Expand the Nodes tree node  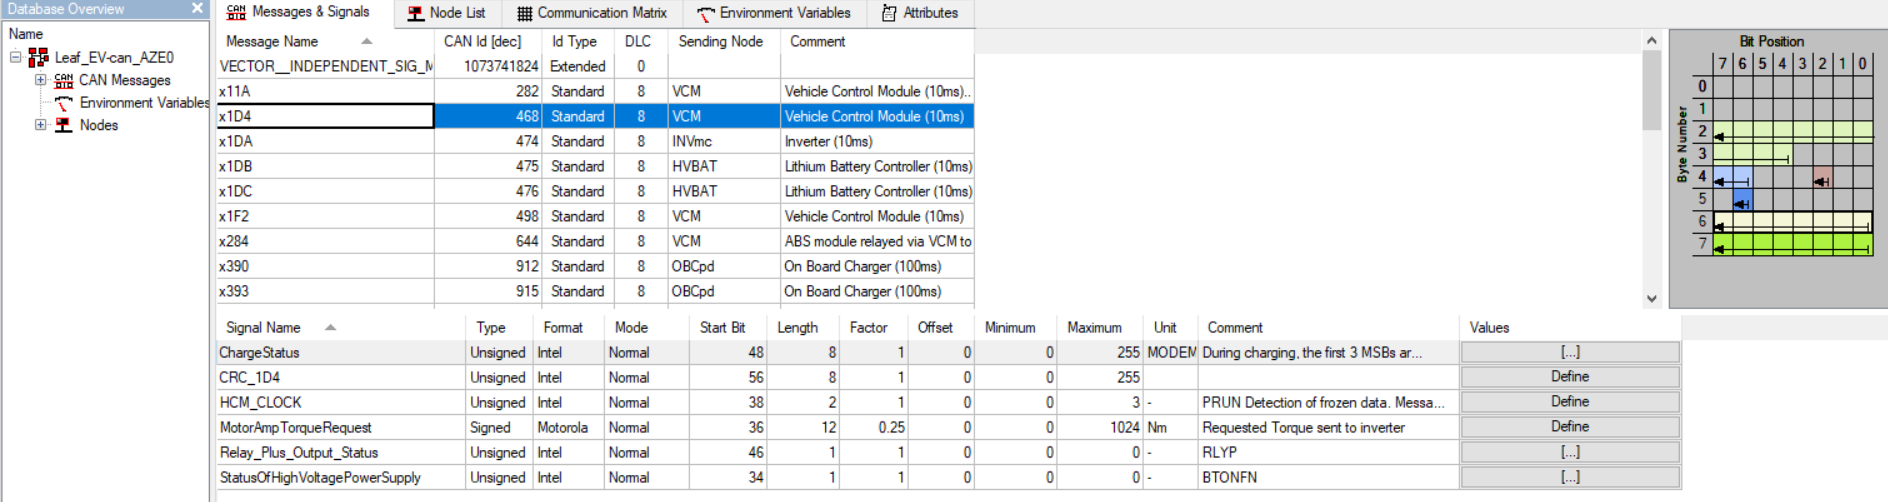[40, 125]
